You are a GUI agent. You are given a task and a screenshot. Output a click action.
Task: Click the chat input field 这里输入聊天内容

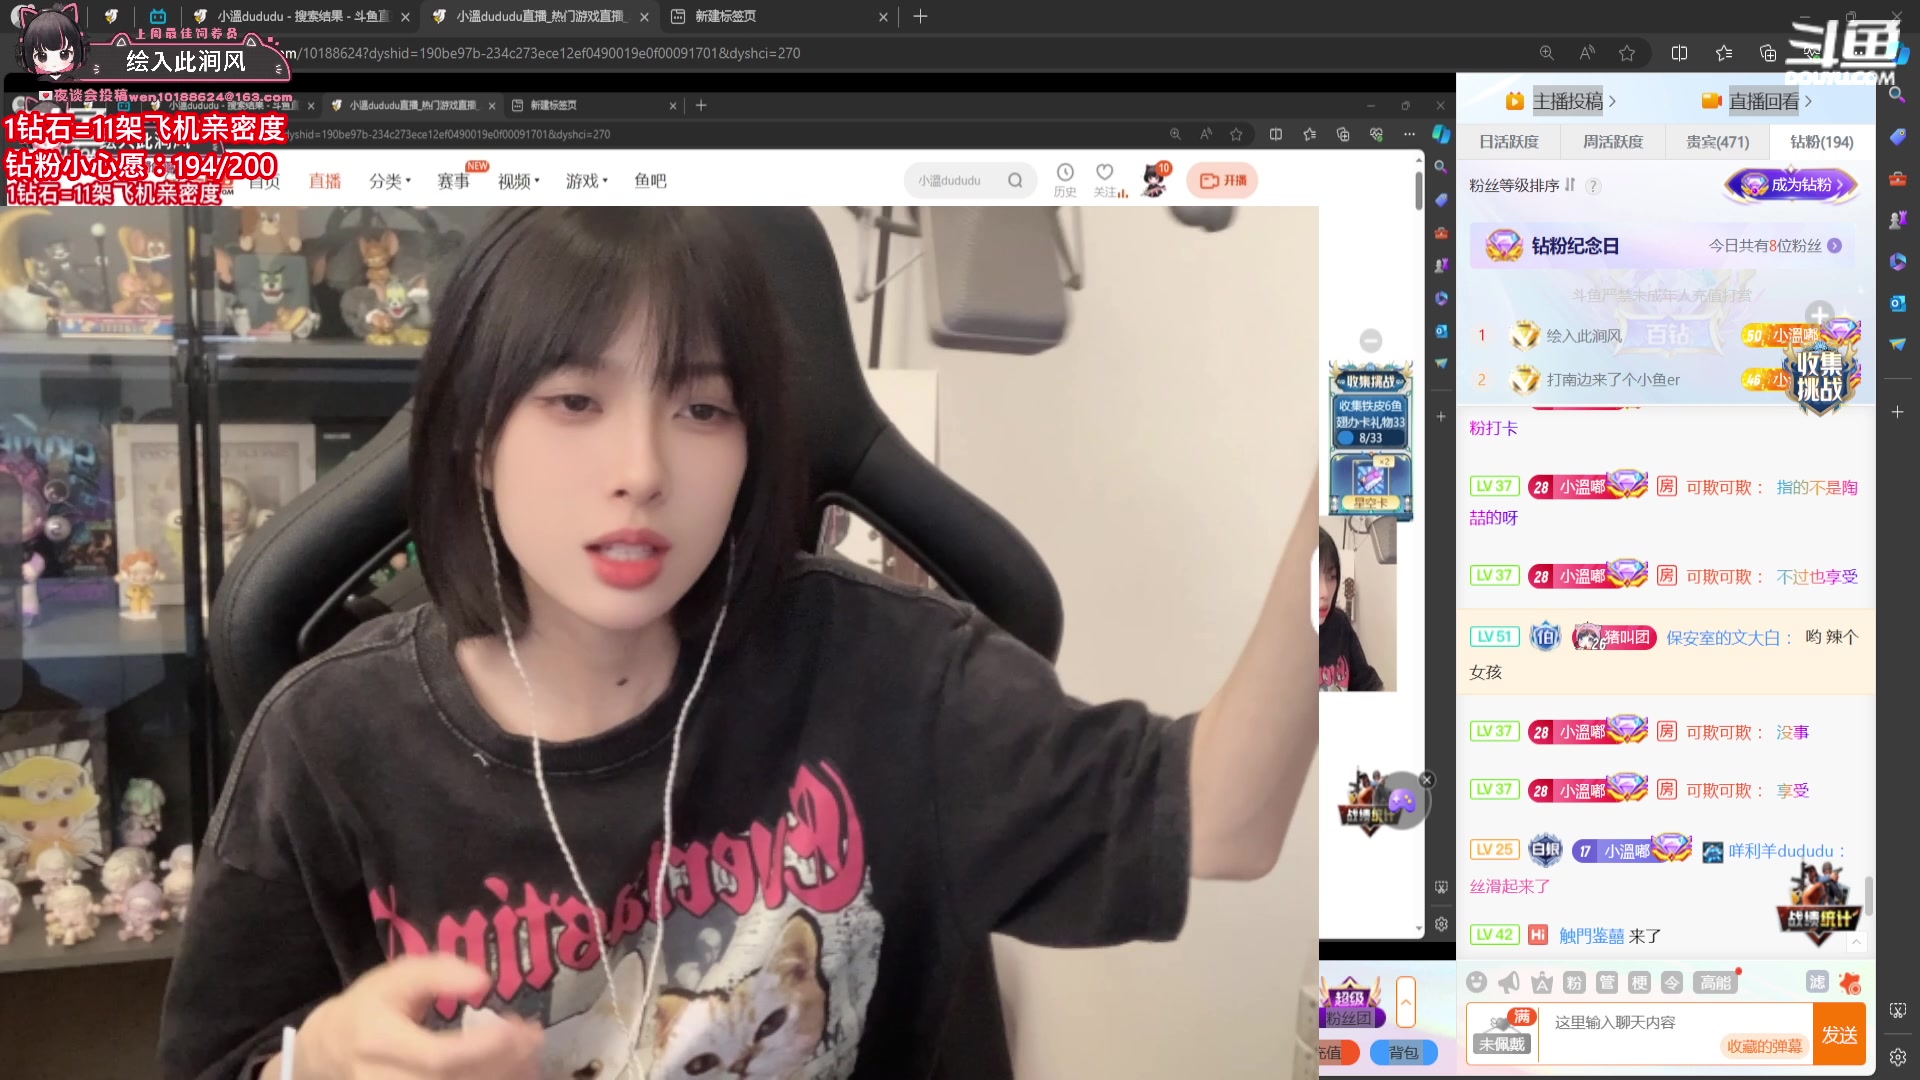tap(1676, 1022)
